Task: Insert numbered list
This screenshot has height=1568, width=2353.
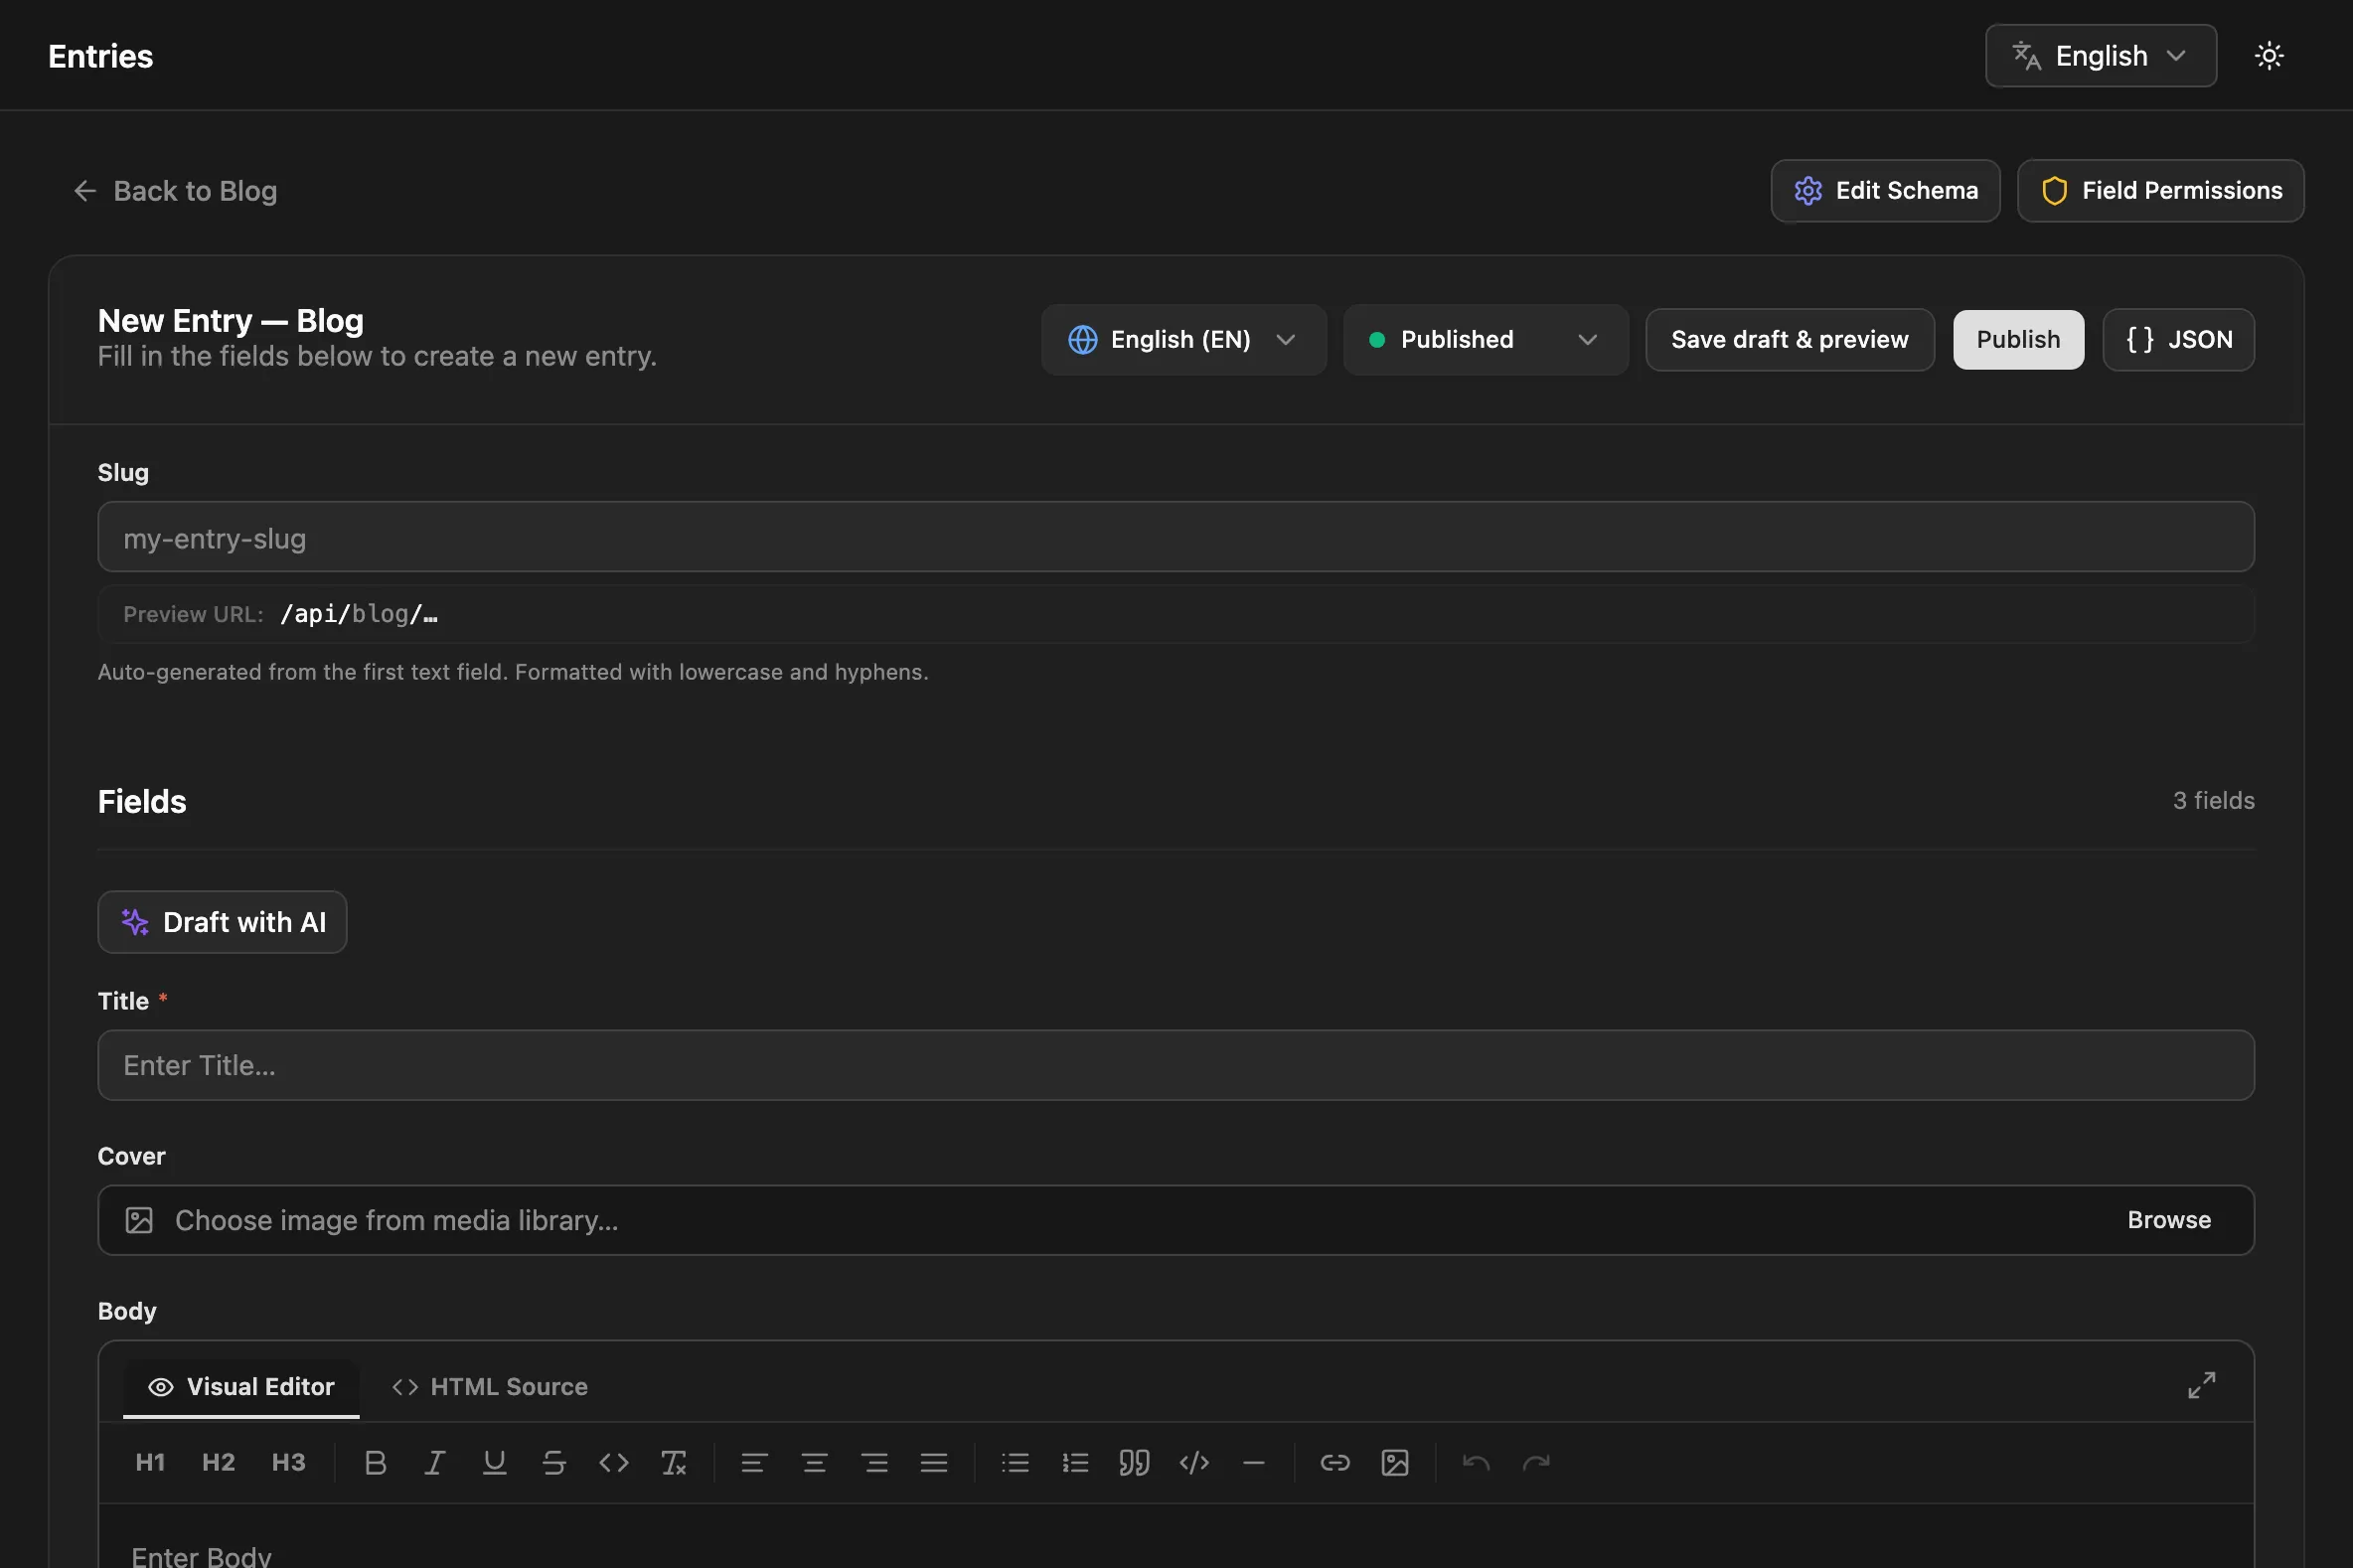Action: point(1075,1462)
